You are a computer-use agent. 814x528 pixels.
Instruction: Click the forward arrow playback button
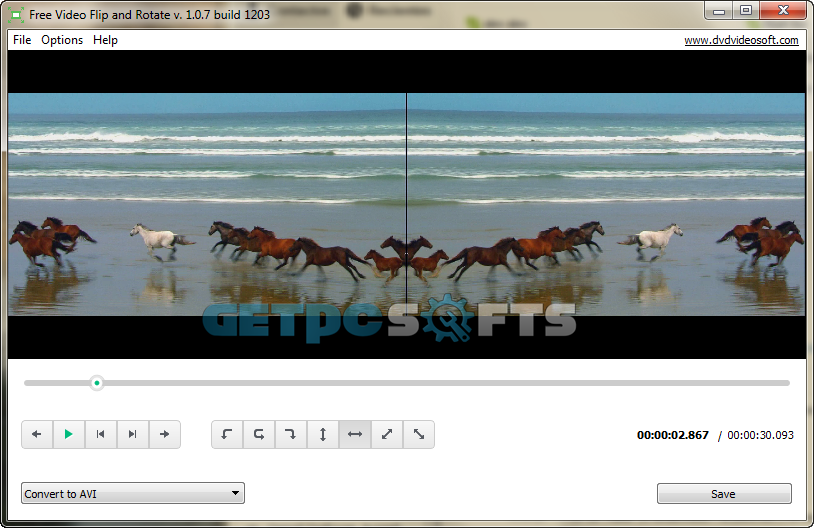(x=165, y=434)
